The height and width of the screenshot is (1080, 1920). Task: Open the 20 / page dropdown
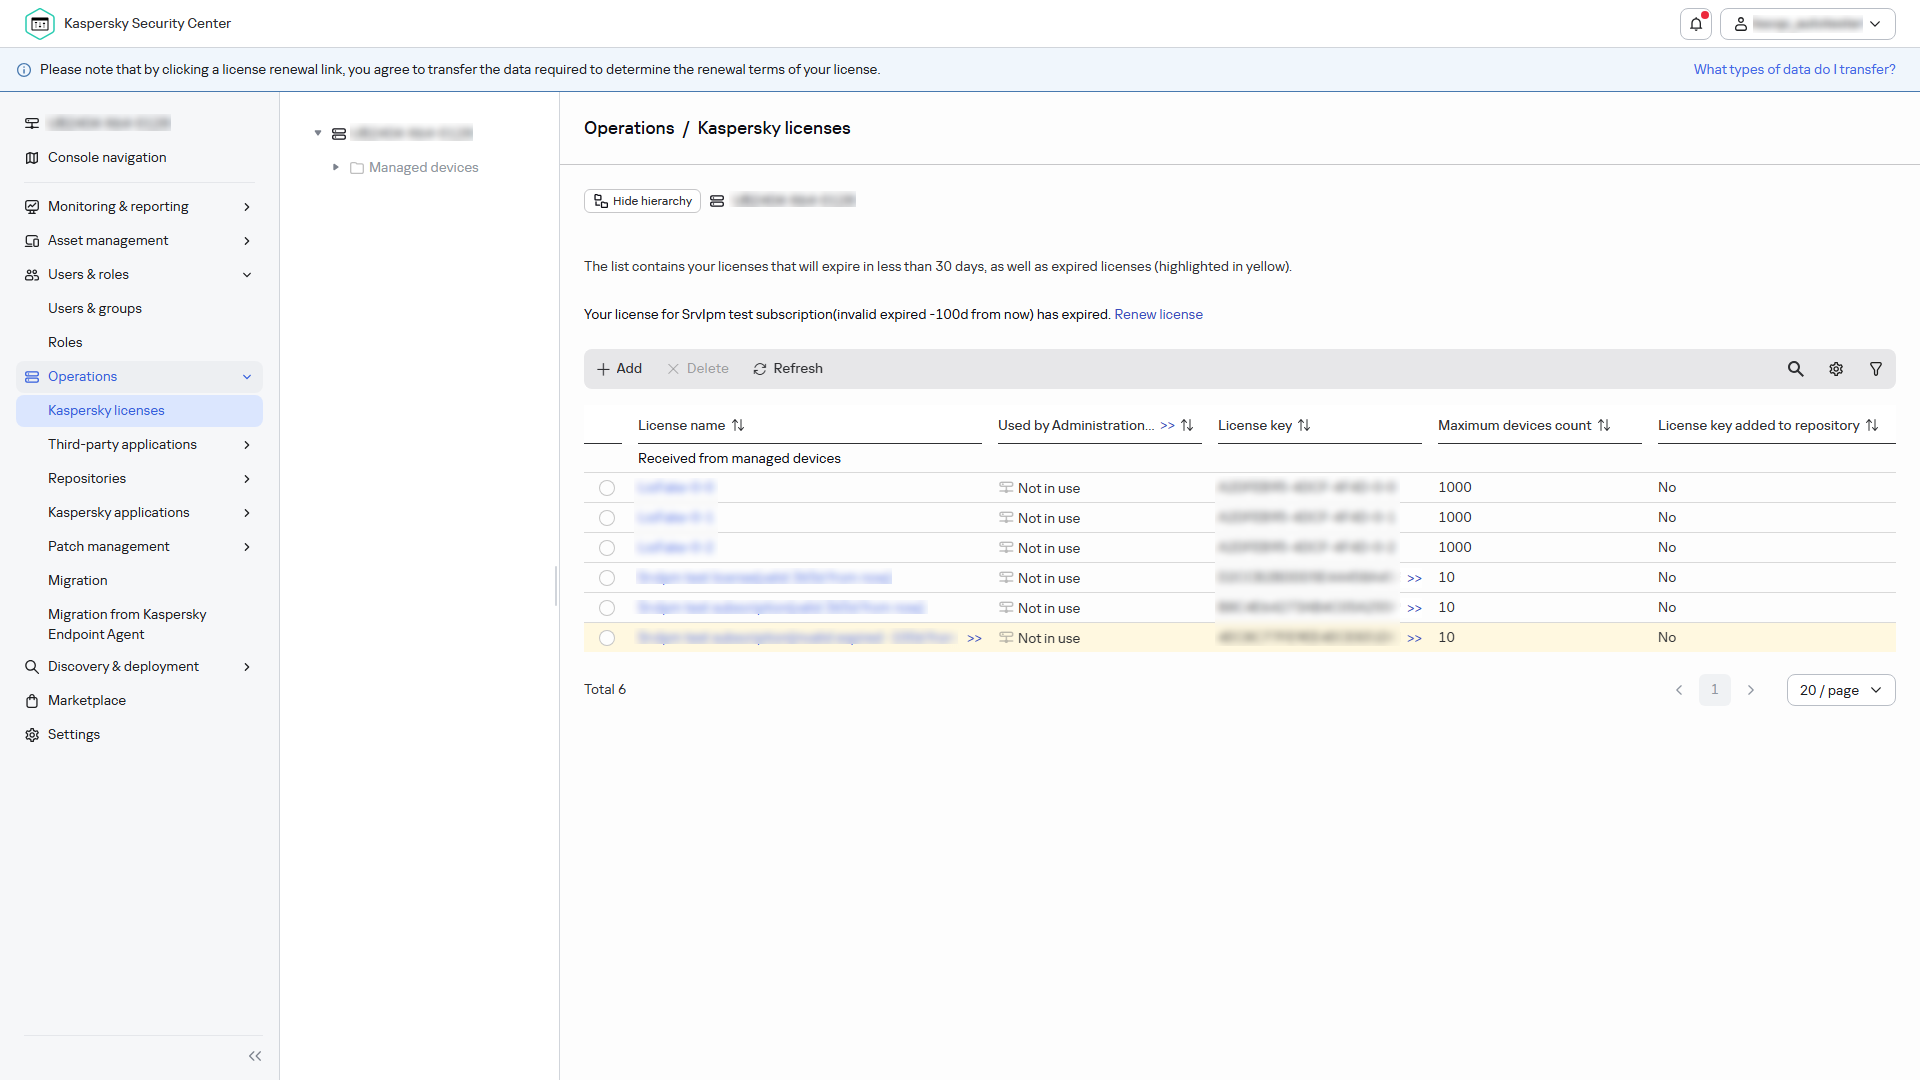pyautogui.click(x=1841, y=690)
